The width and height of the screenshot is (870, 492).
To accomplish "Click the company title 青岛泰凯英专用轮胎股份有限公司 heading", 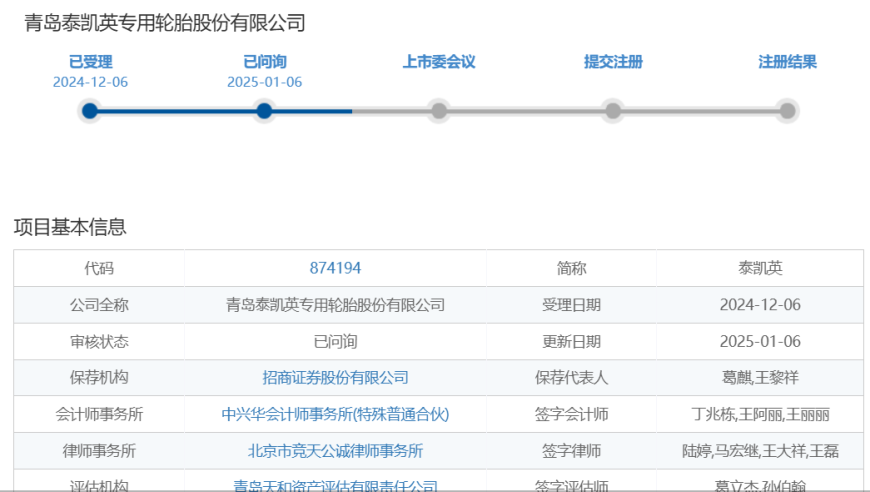I will [x=165, y=23].
